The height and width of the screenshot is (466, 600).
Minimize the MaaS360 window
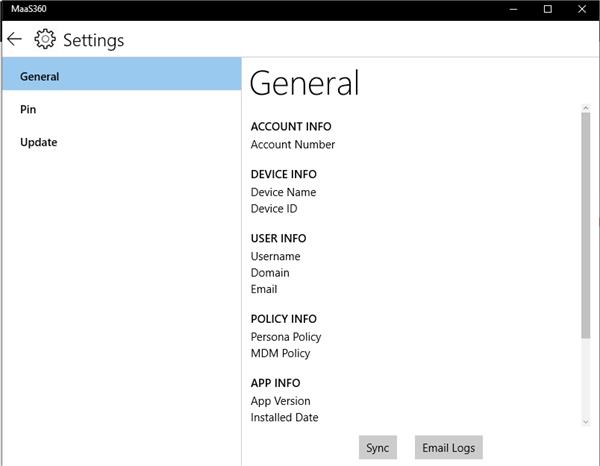coord(514,9)
